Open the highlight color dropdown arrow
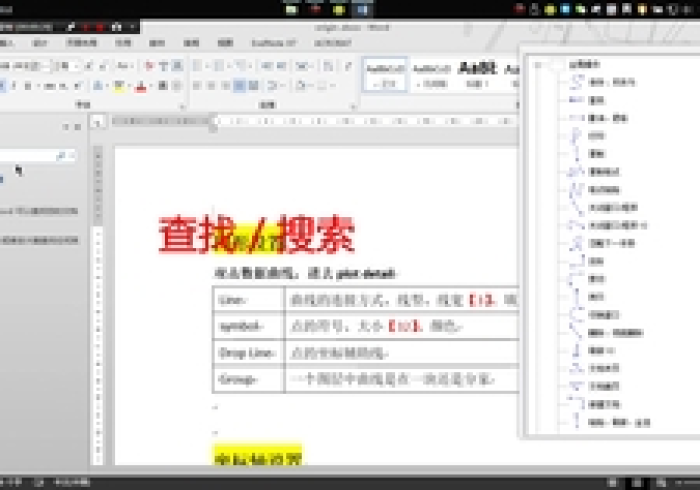This screenshot has height=490, width=700. pyautogui.click(x=127, y=85)
